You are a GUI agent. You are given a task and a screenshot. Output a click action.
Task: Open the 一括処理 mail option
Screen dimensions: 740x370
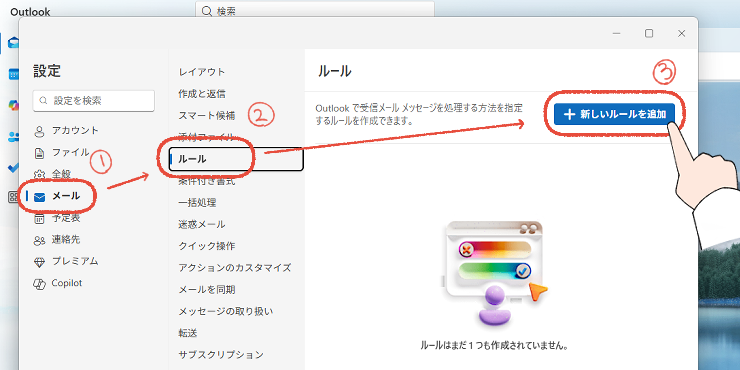(197, 202)
